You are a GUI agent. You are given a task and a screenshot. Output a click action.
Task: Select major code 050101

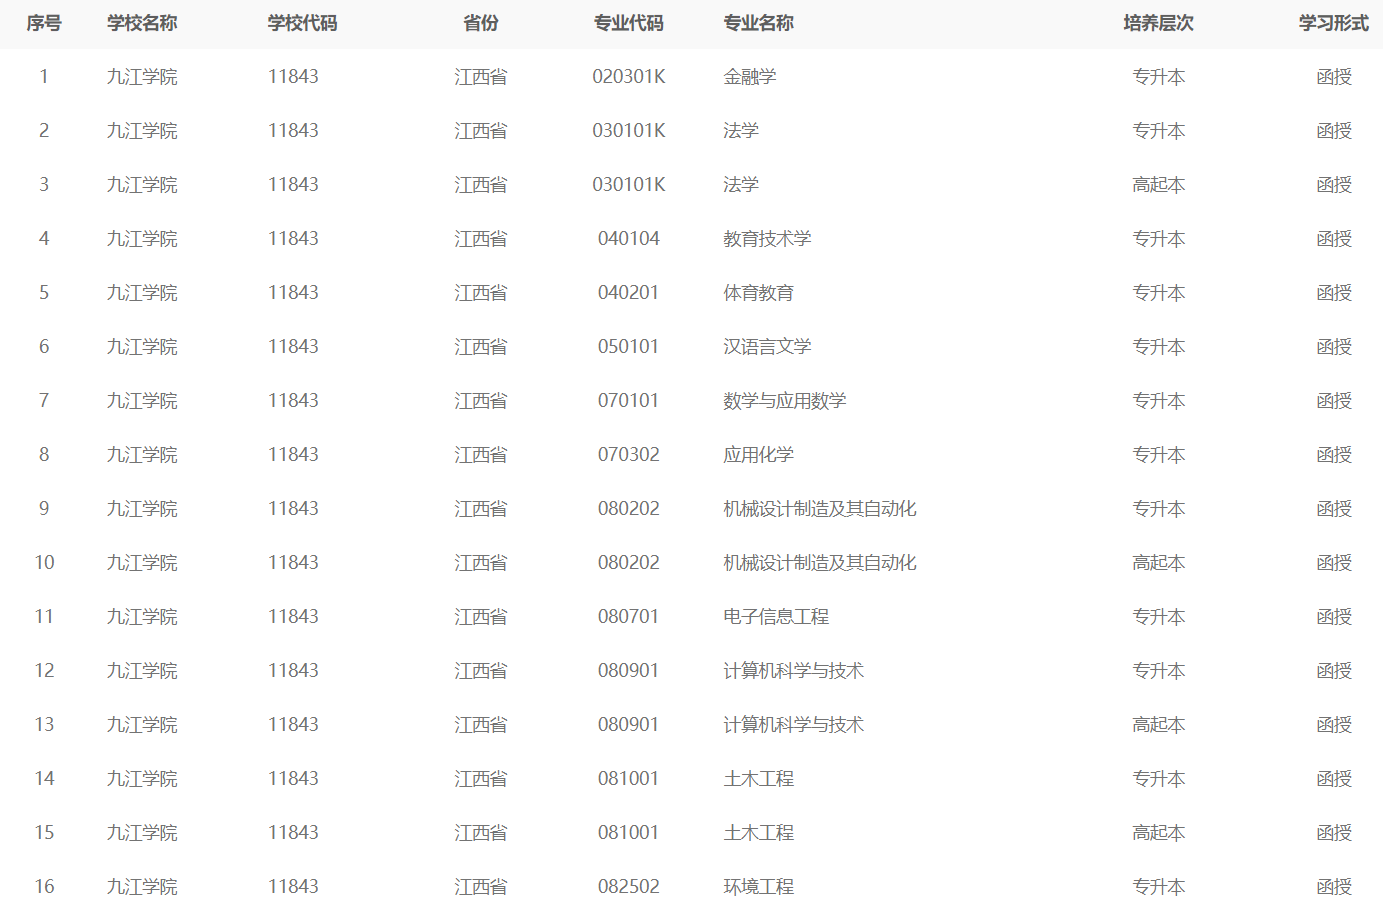click(629, 347)
